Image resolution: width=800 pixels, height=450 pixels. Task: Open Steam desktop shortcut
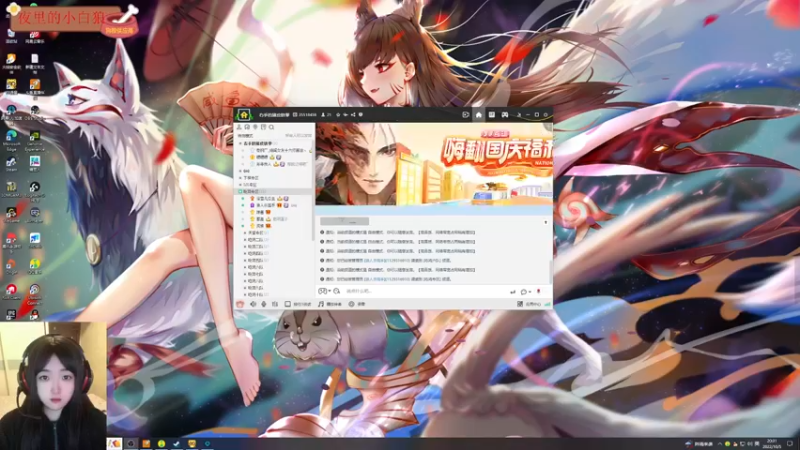click(11, 164)
